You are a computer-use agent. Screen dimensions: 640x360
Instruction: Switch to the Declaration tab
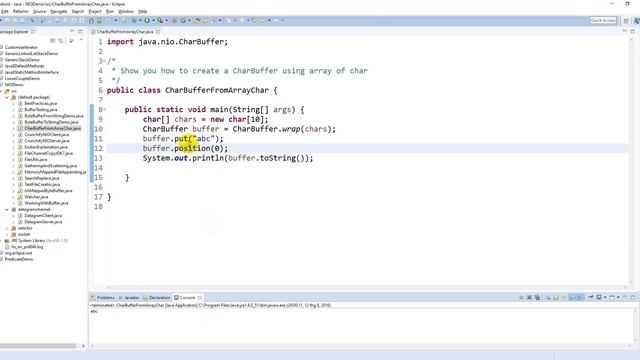coord(157,298)
